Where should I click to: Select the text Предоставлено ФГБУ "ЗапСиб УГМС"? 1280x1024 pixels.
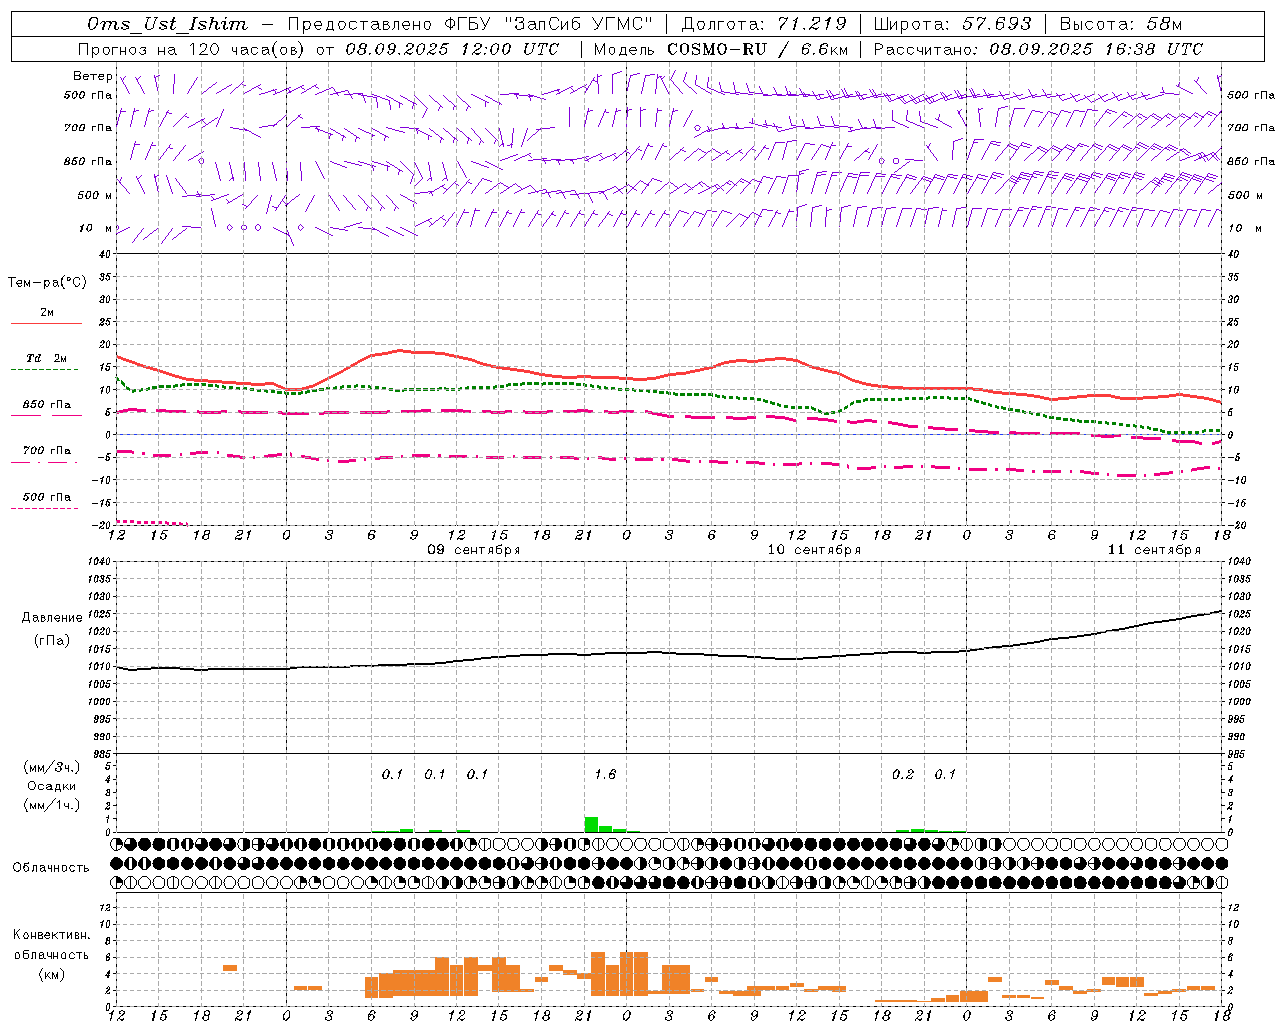[470, 24]
